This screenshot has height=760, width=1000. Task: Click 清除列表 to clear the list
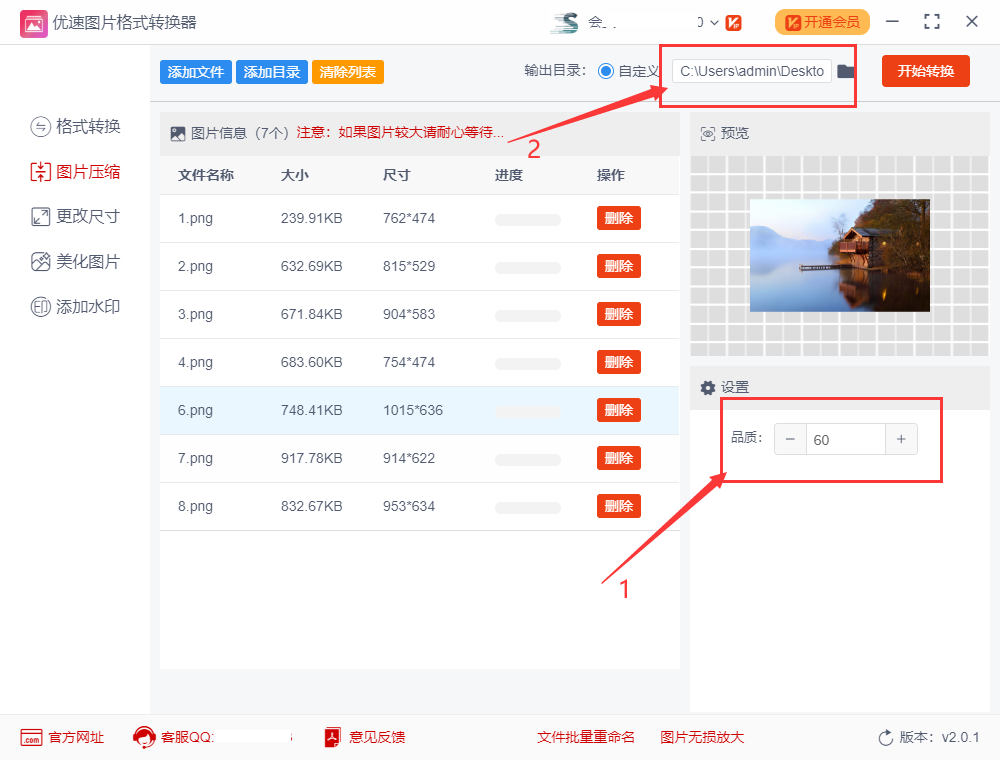[x=347, y=71]
